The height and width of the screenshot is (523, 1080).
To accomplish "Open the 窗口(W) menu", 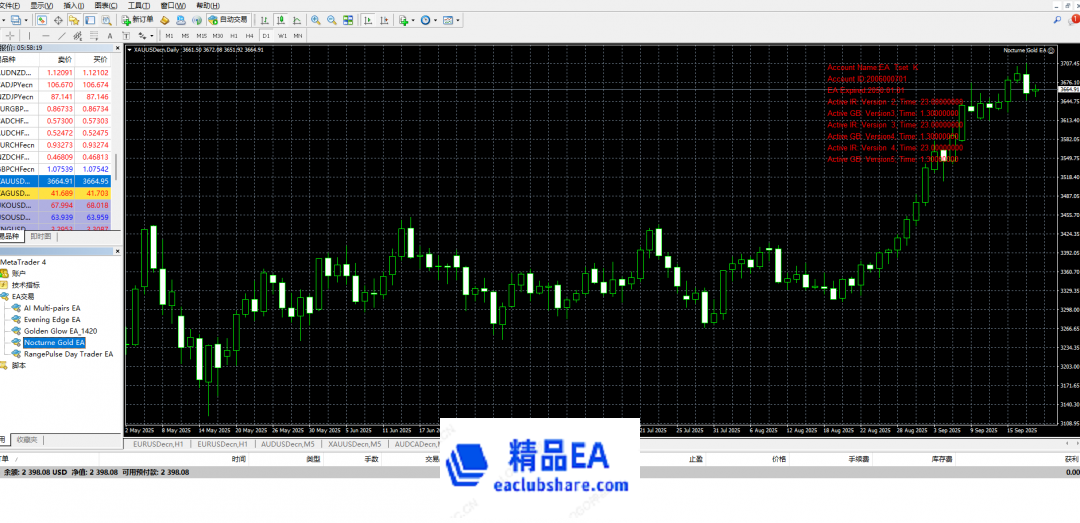I will click(x=173, y=6).
